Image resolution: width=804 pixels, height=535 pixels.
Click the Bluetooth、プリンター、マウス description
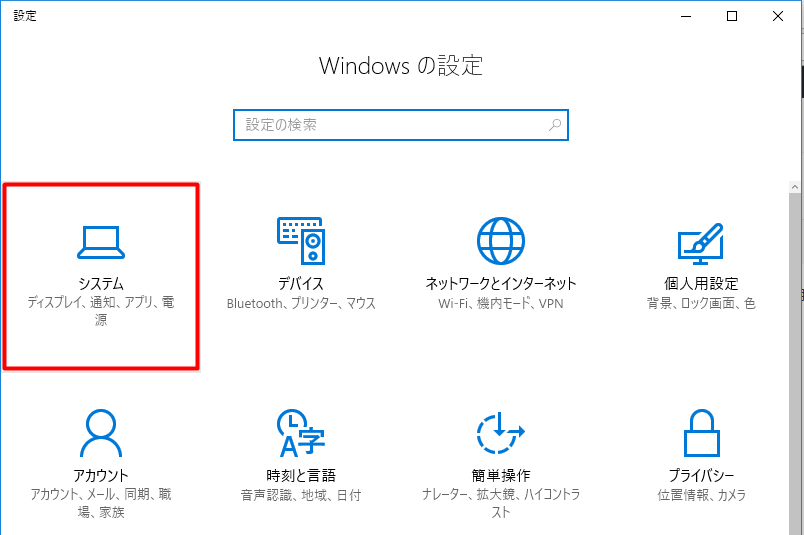pos(301,303)
